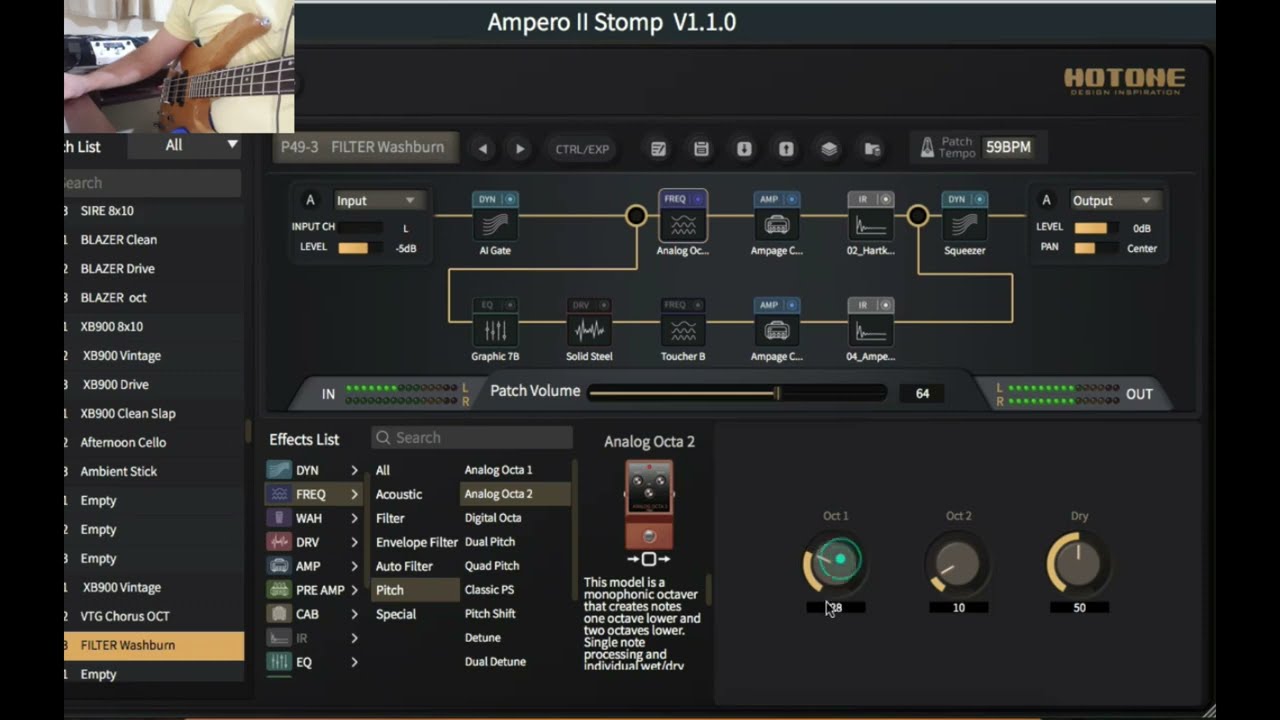Click the Oct 2 knob

tap(958, 564)
